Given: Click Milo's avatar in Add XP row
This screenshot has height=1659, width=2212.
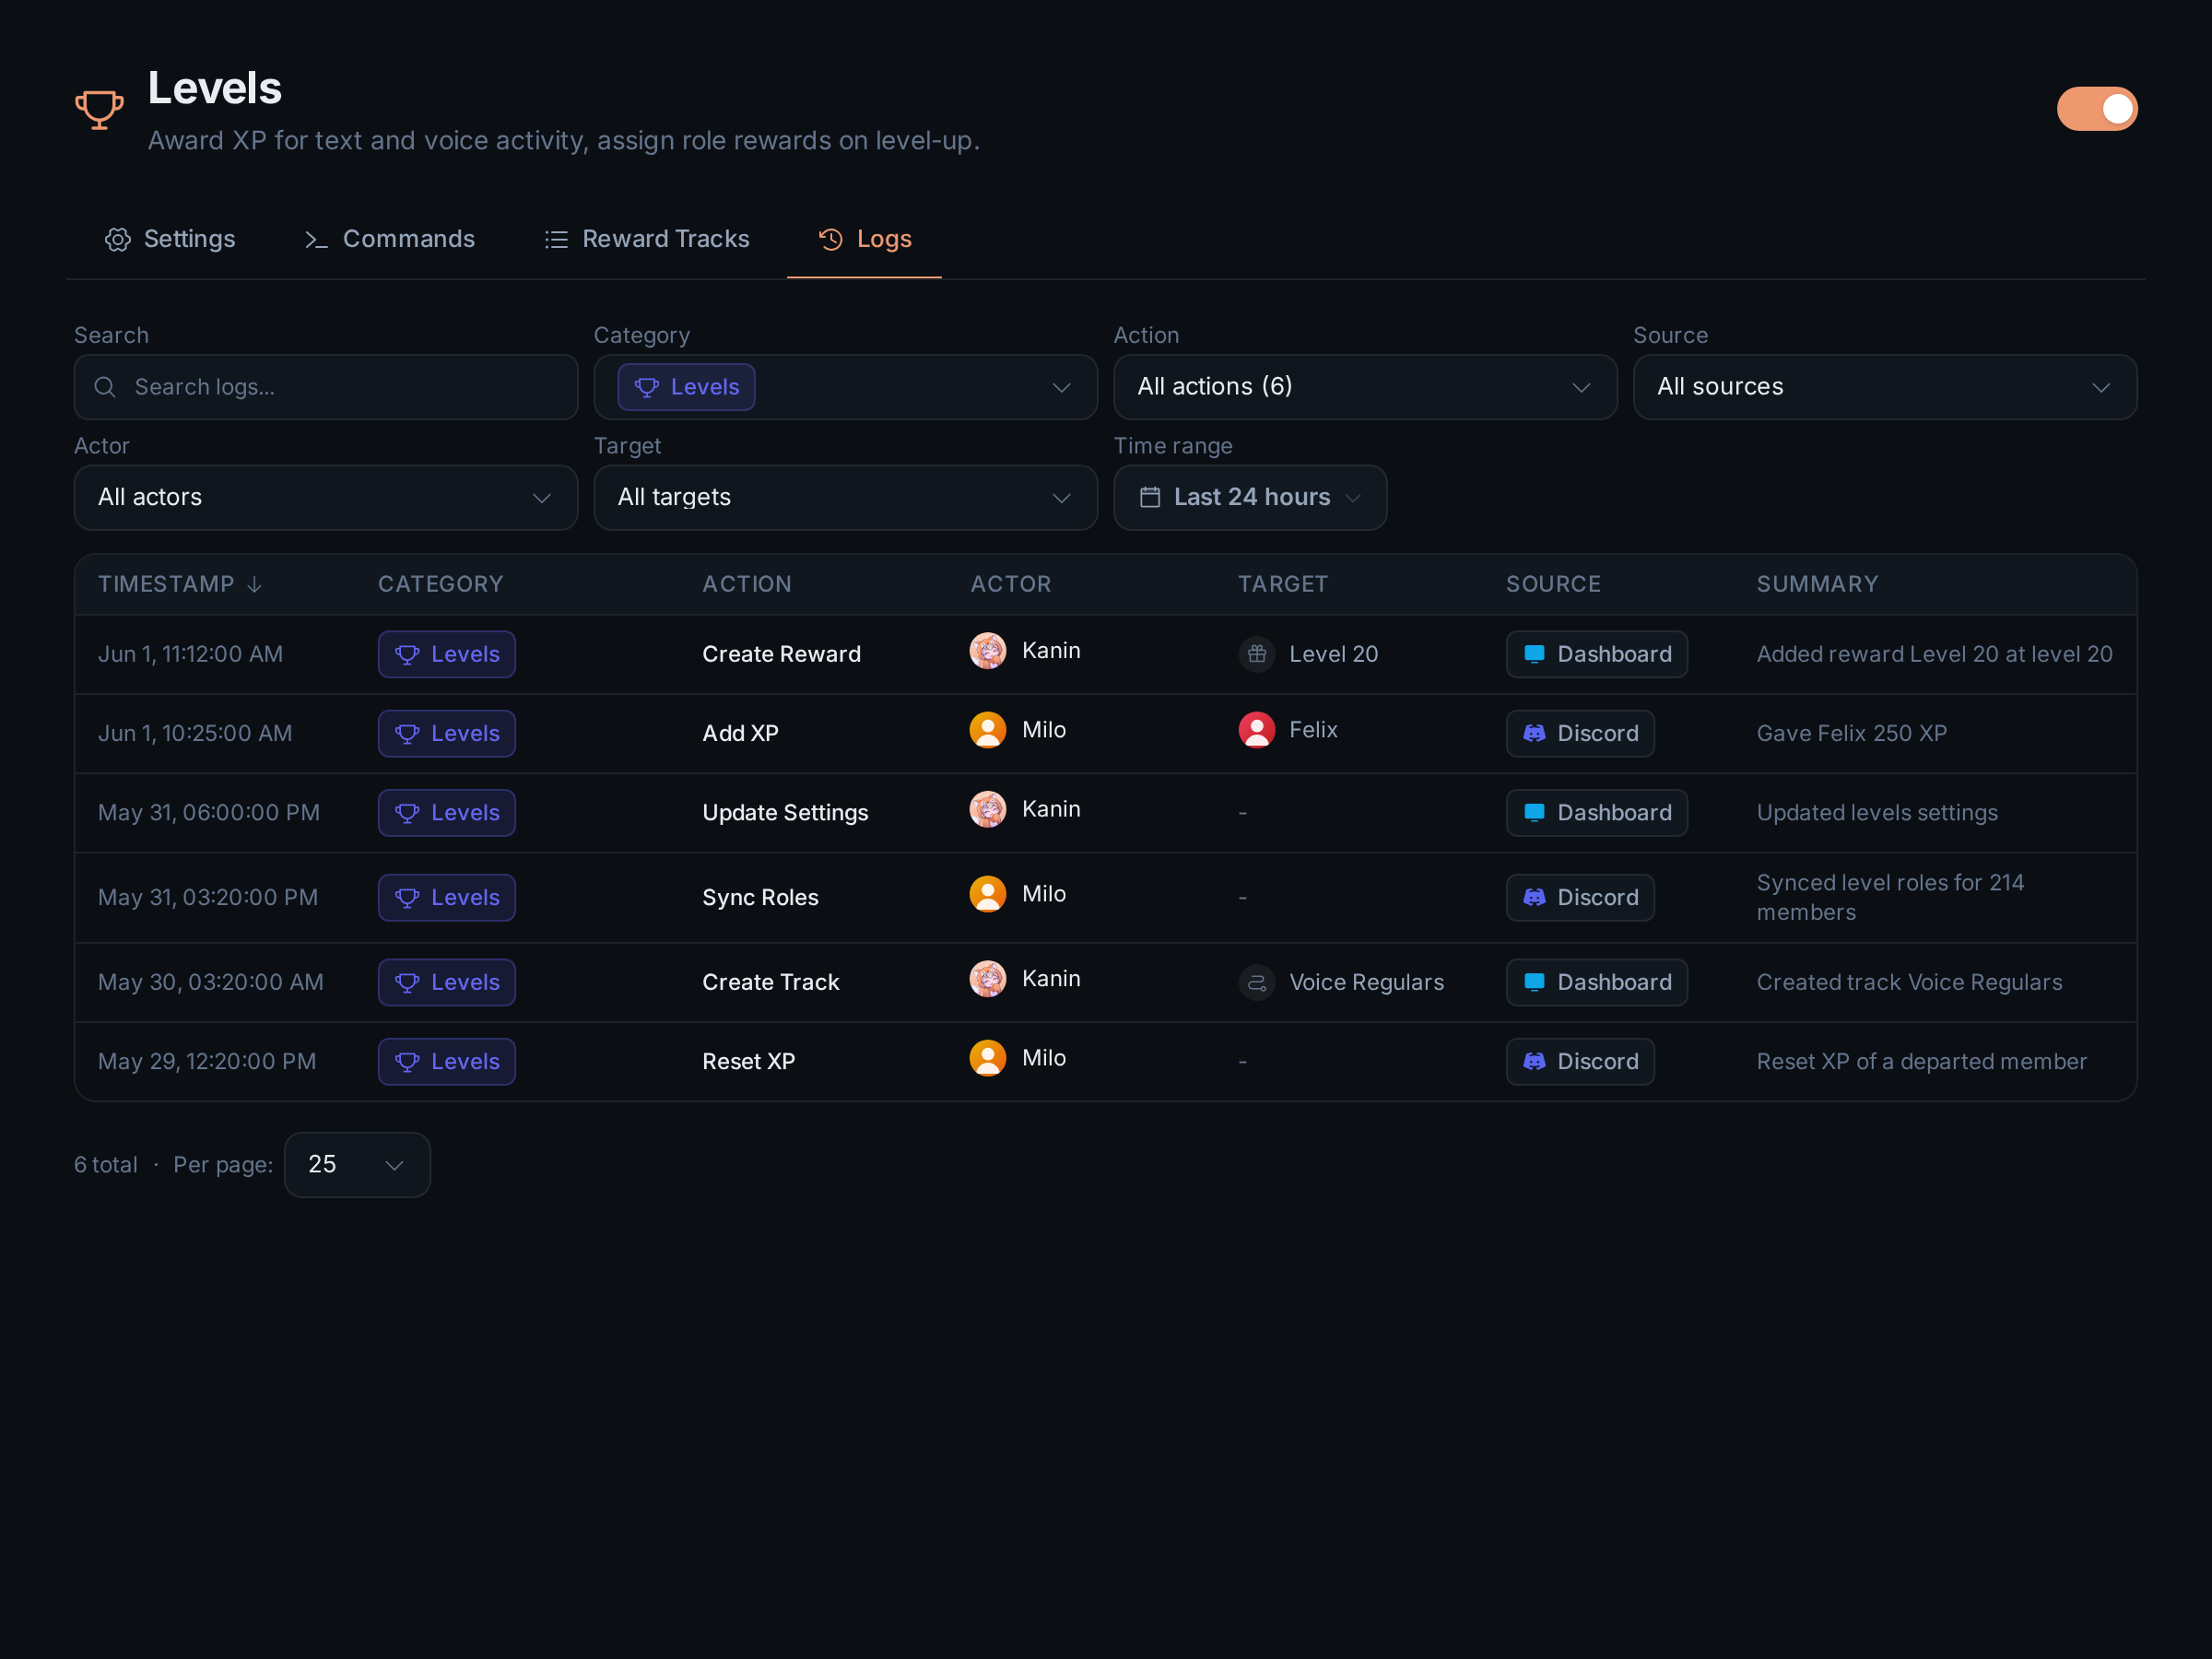Looking at the screenshot, I should coord(988,730).
